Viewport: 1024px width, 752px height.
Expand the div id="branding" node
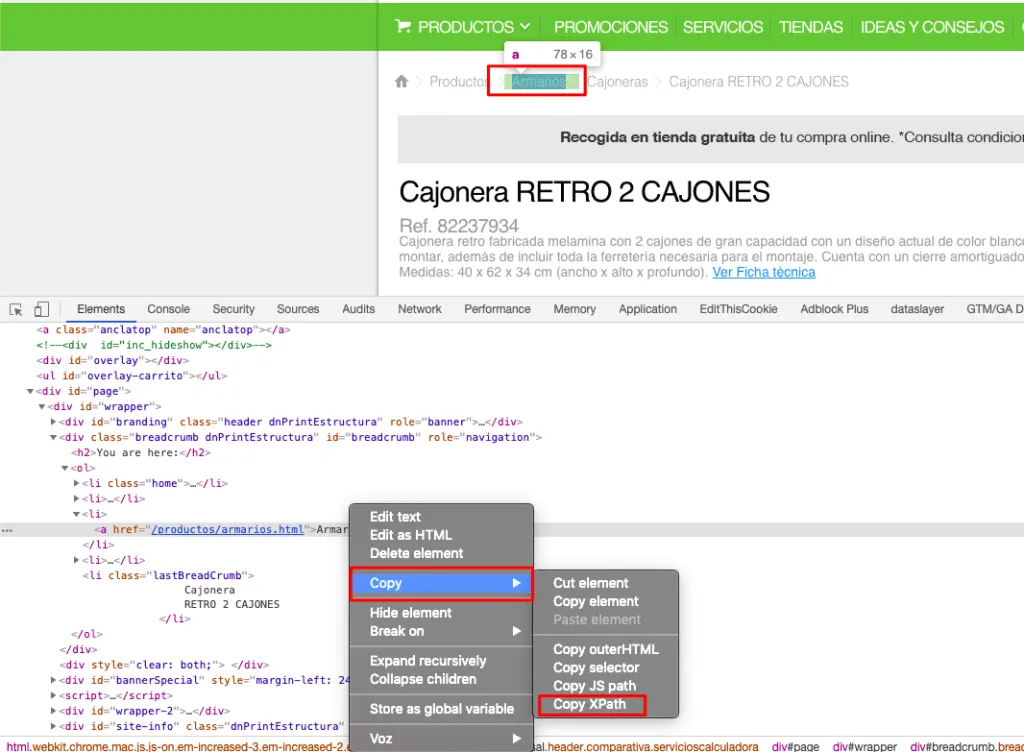53,422
